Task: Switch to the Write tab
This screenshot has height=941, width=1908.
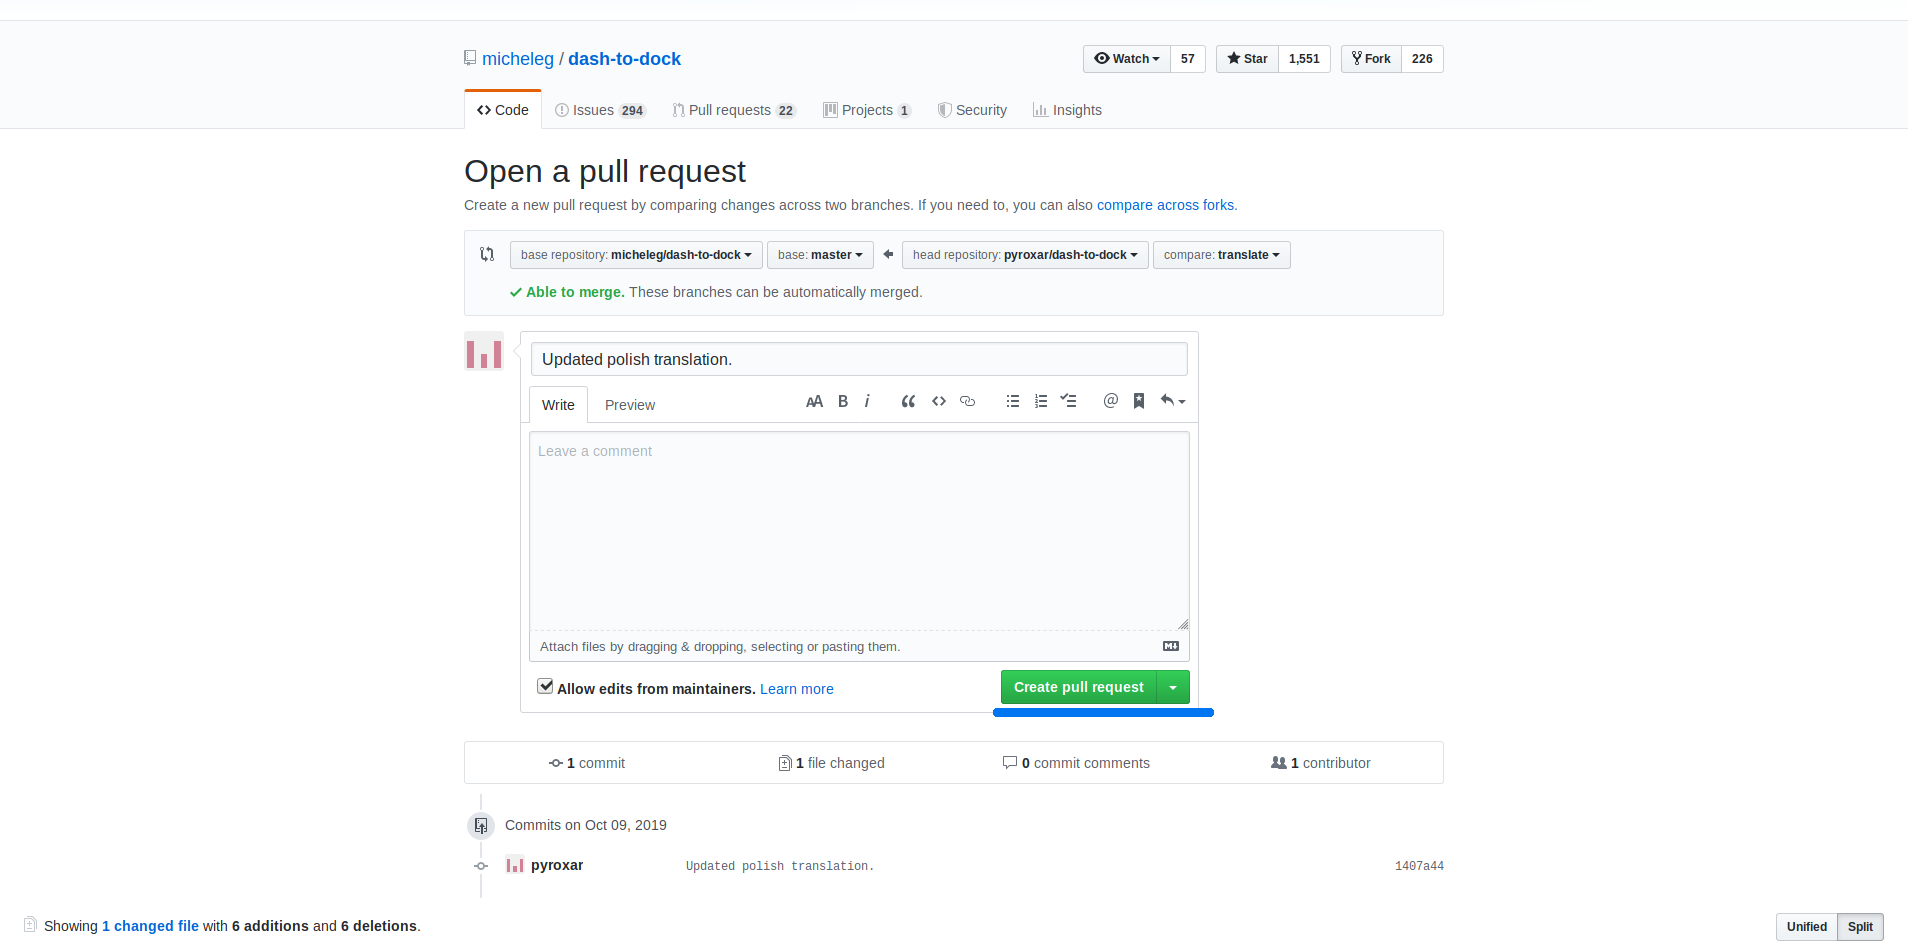Action: coord(558,405)
